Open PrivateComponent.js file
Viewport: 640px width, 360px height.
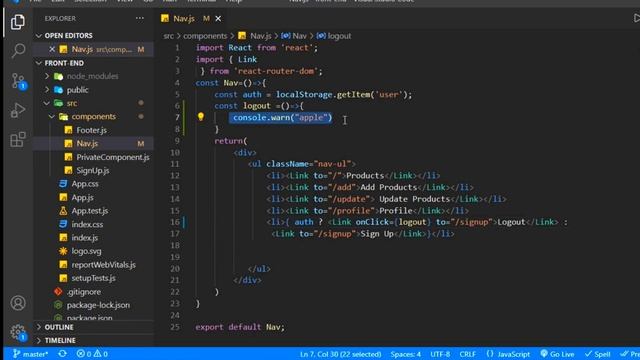click(113, 157)
